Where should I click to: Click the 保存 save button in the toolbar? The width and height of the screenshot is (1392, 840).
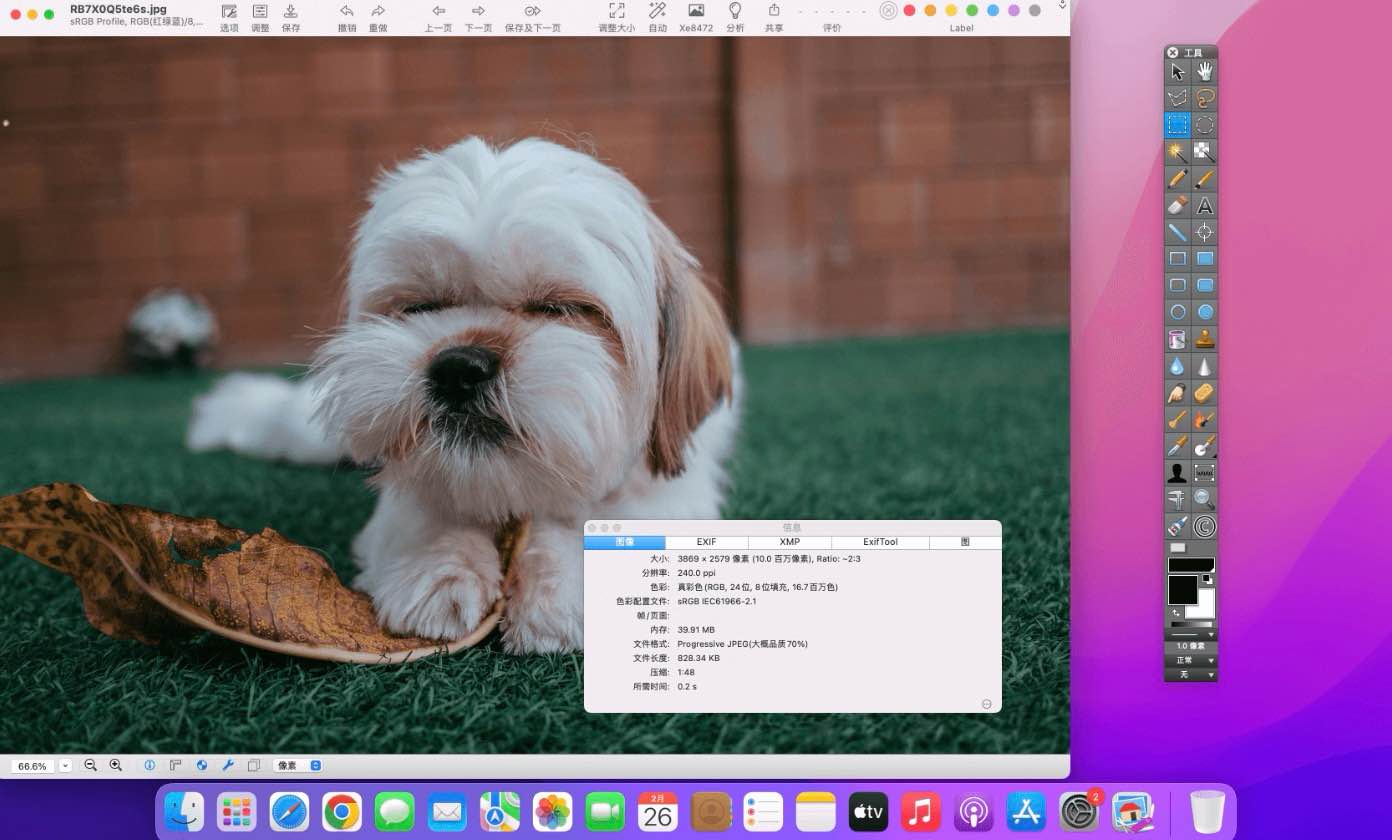click(290, 11)
